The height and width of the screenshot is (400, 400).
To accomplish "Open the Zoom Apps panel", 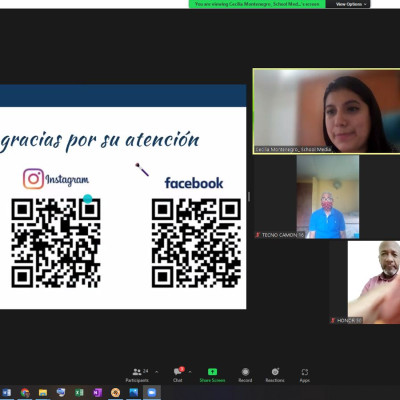I will [x=305, y=375].
